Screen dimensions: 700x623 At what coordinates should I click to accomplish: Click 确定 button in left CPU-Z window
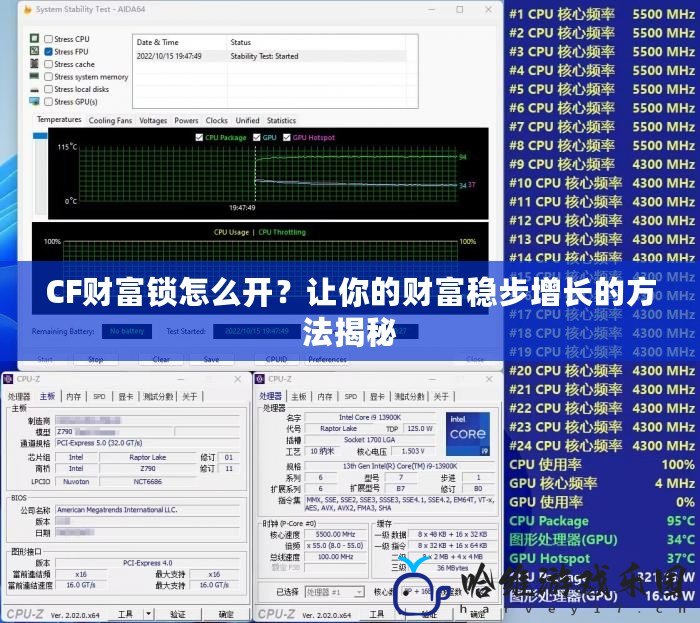point(226,614)
